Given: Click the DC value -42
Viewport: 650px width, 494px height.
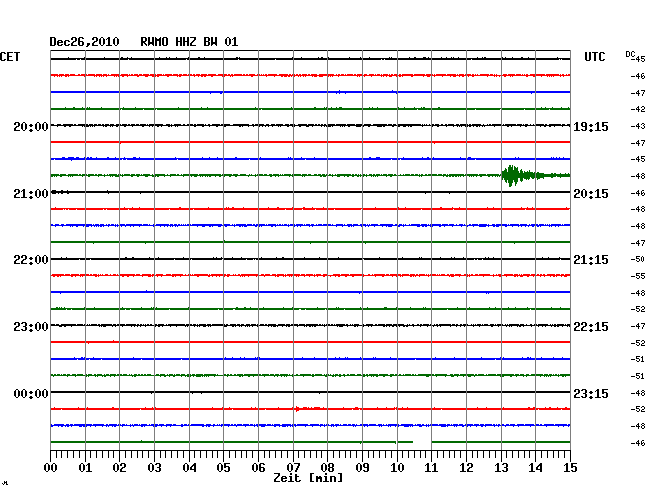Looking at the screenshot, I should 638,109.
